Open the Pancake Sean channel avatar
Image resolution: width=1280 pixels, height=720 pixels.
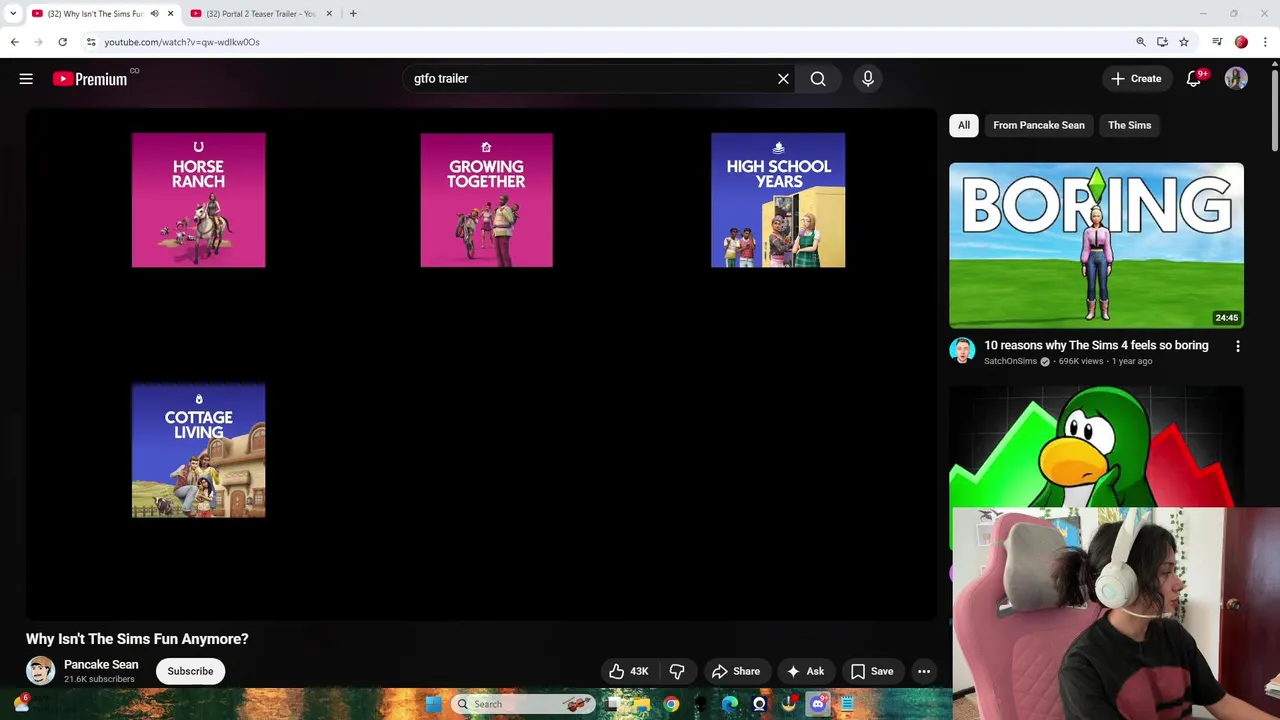pyautogui.click(x=40, y=671)
